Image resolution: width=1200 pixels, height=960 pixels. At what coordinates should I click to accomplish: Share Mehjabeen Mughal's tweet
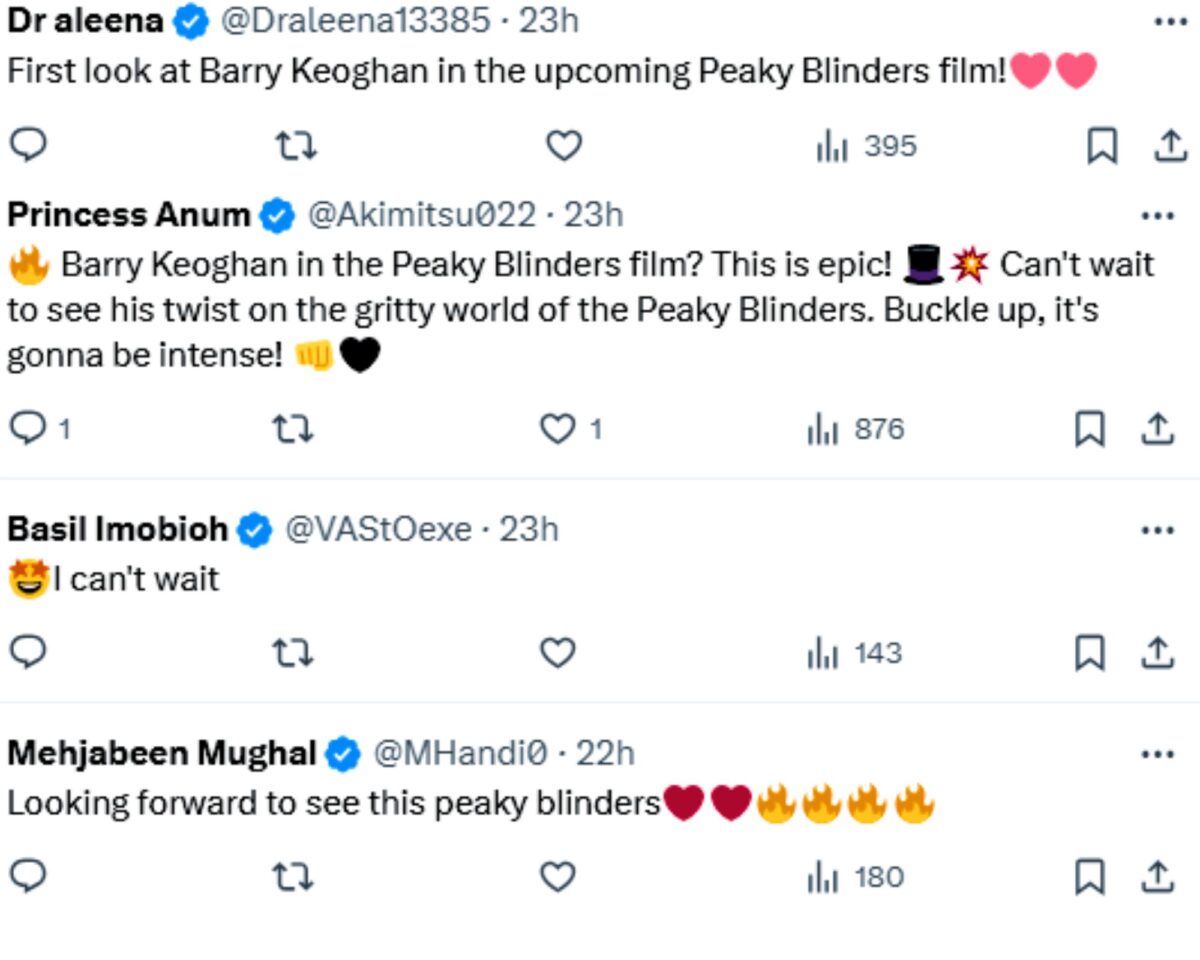coord(1157,877)
